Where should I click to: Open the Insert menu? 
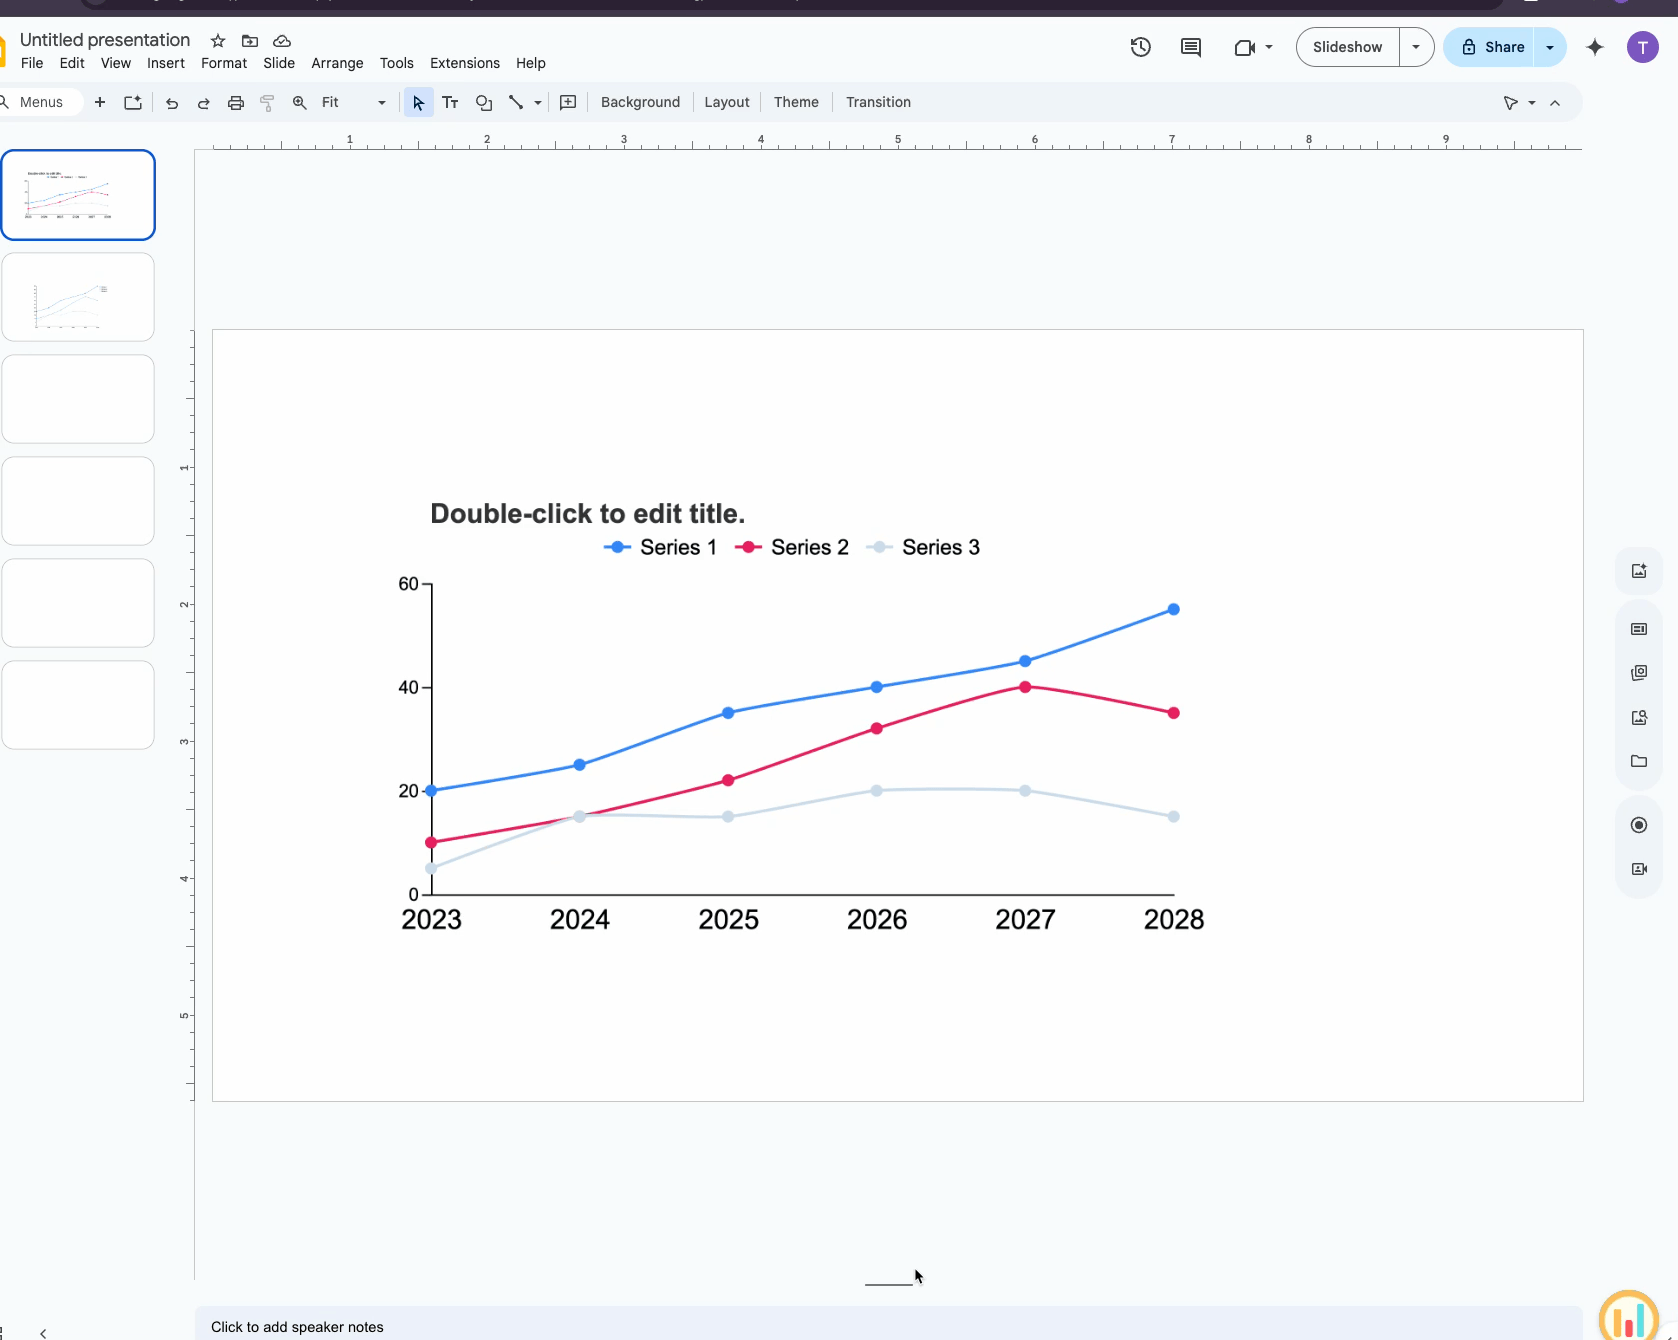pos(166,63)
